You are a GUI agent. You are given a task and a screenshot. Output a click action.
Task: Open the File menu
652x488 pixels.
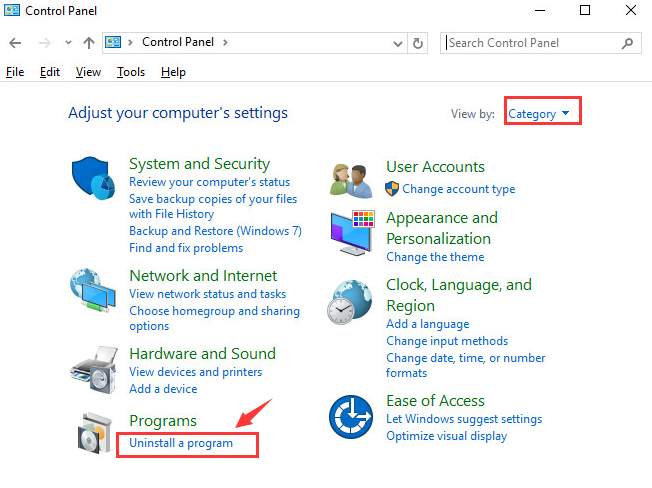15,72
